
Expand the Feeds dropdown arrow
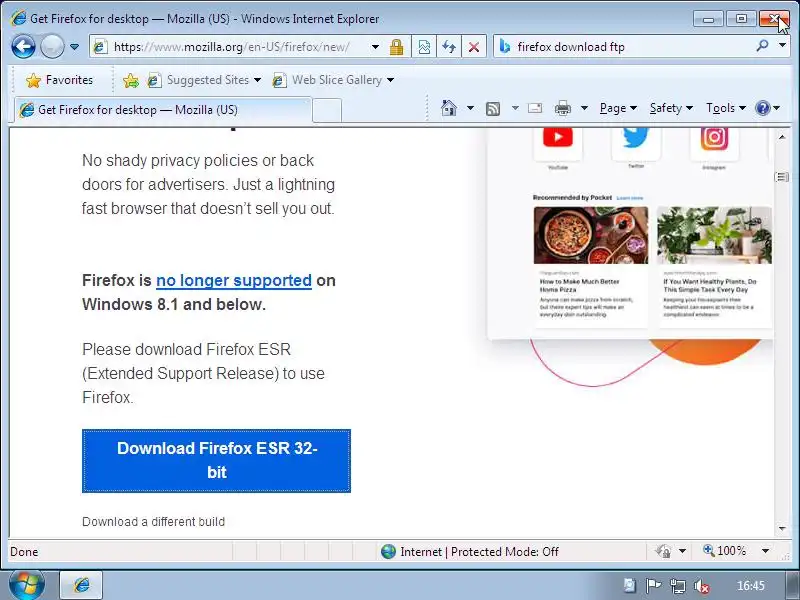(515, 108)
